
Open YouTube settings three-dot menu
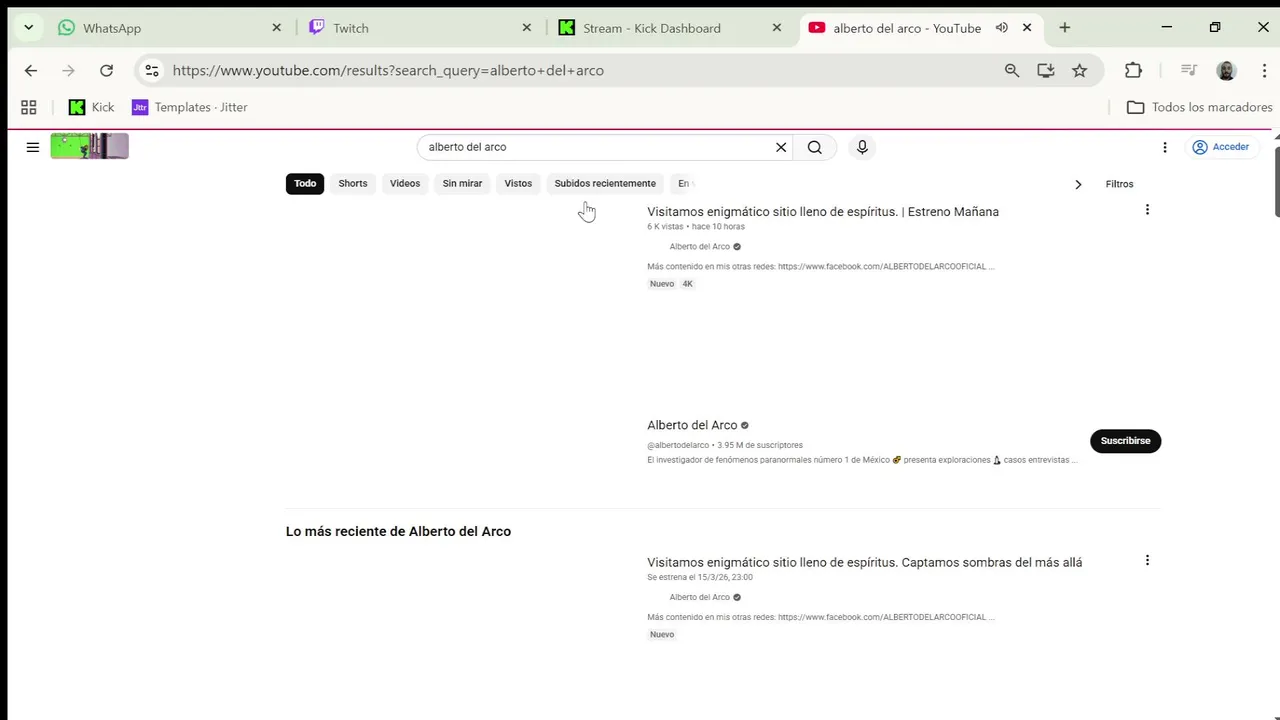pyautogui.click(x=1165, y=147)
